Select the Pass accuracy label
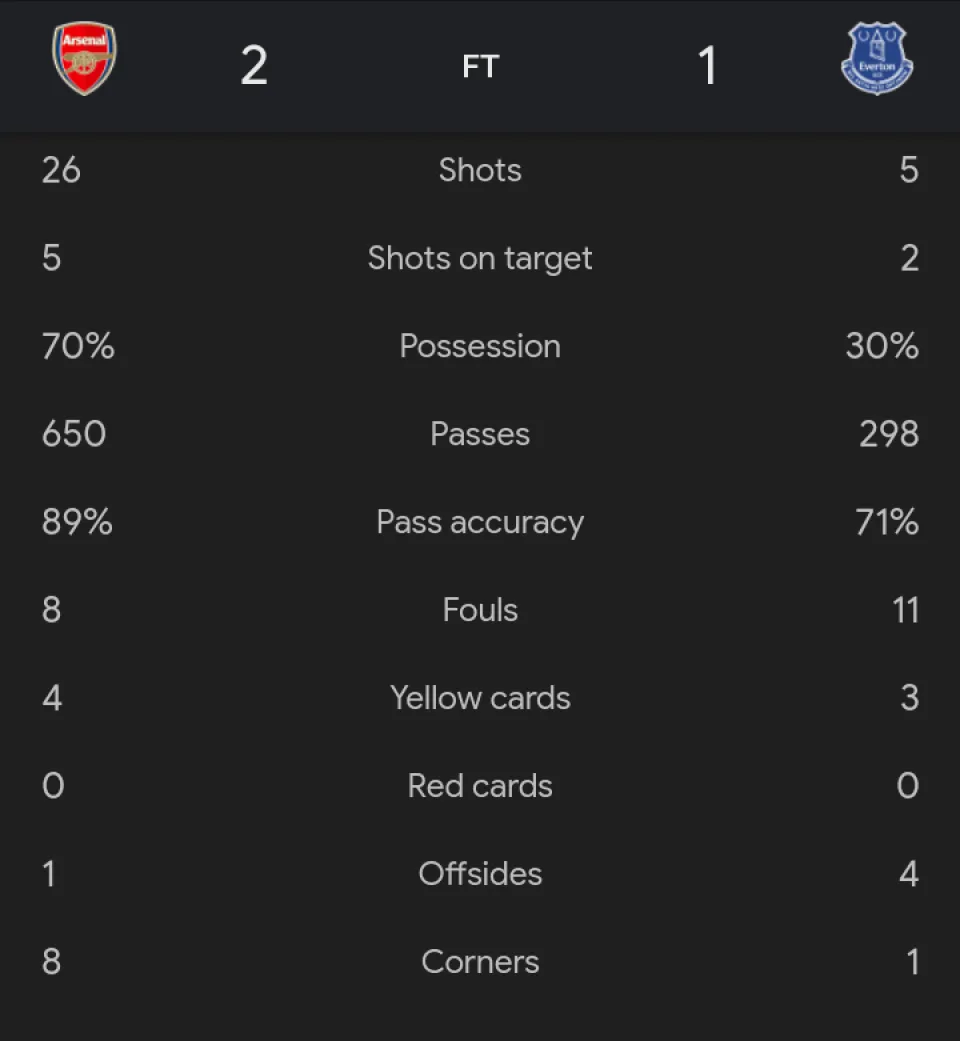This screenshot has height=1041, width=960. tap(480, 522)
